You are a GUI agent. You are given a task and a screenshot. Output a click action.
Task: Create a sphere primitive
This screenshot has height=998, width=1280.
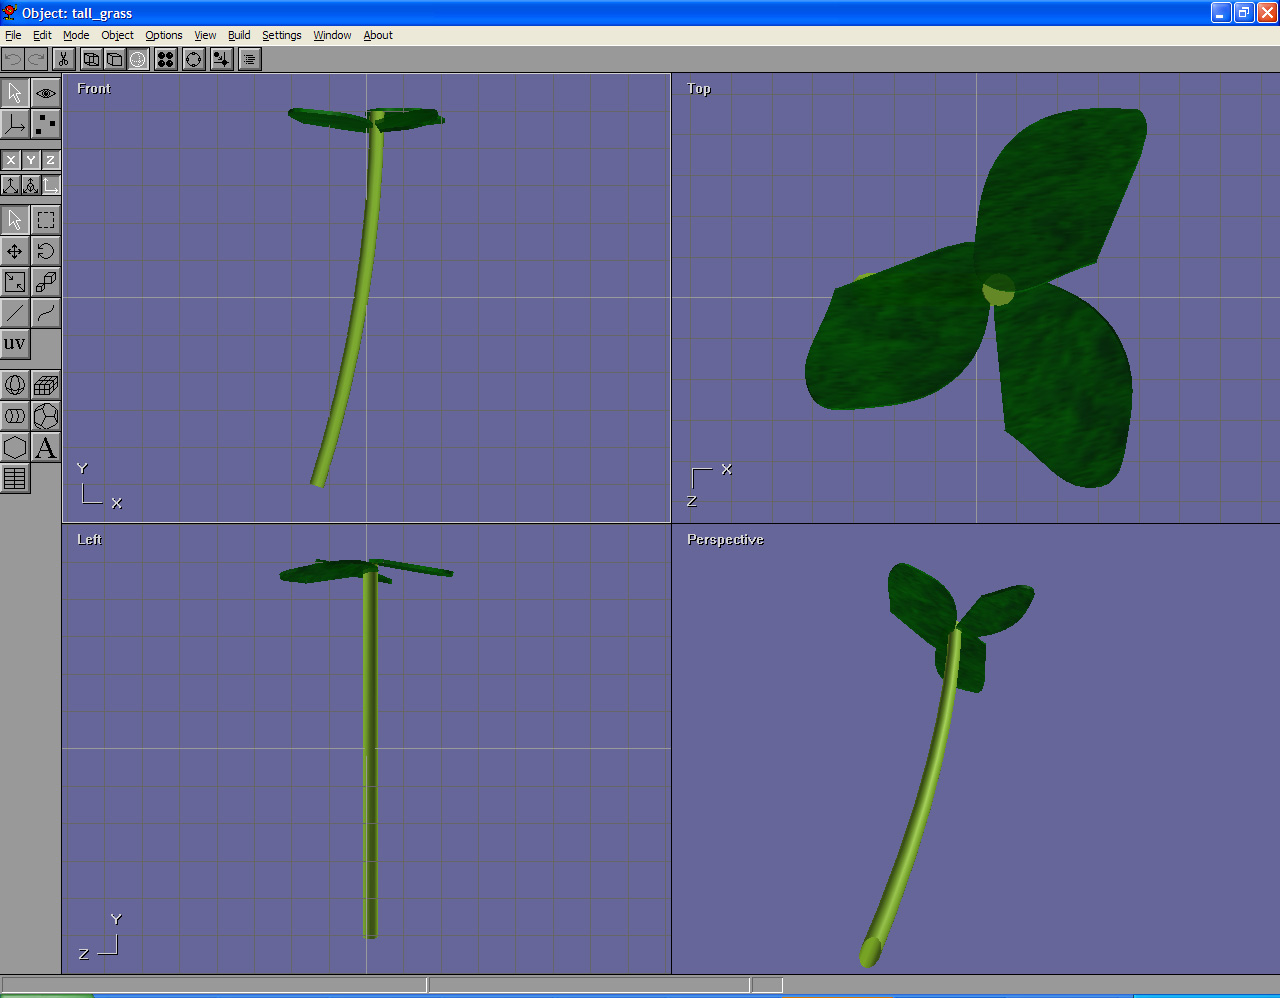[15, 385]
